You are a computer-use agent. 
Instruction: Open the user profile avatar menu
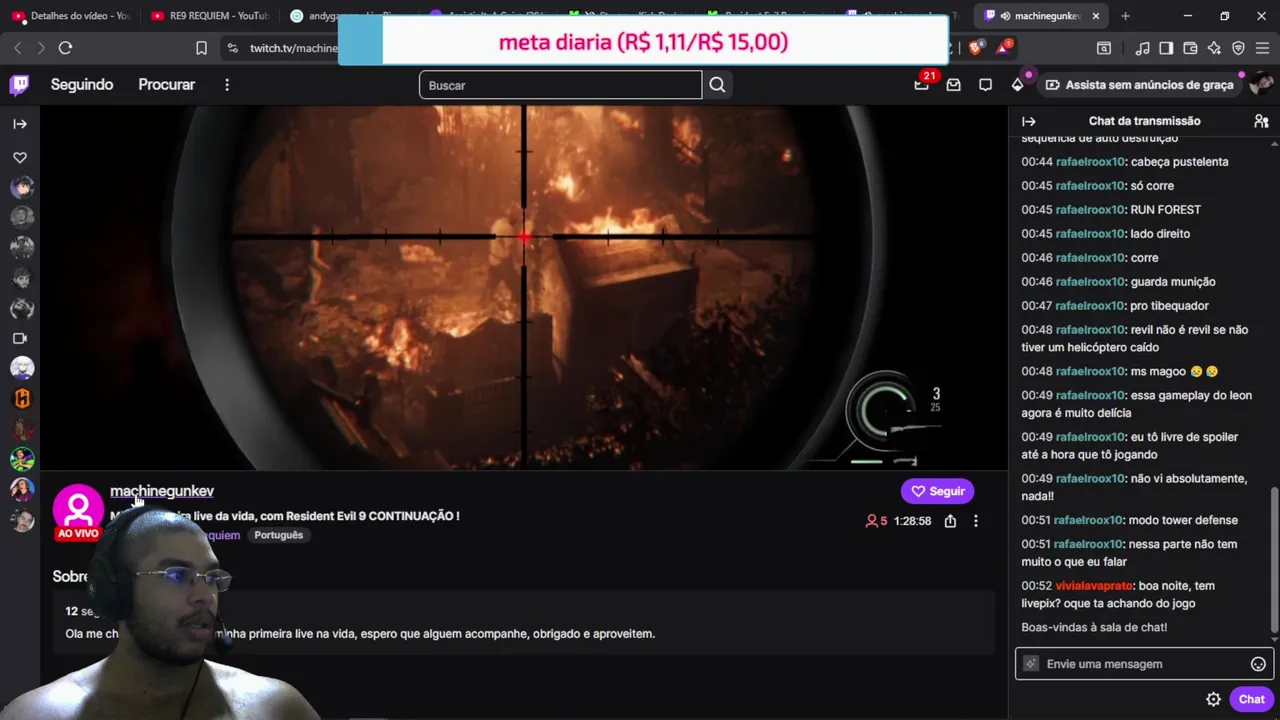click(1260, 85)
